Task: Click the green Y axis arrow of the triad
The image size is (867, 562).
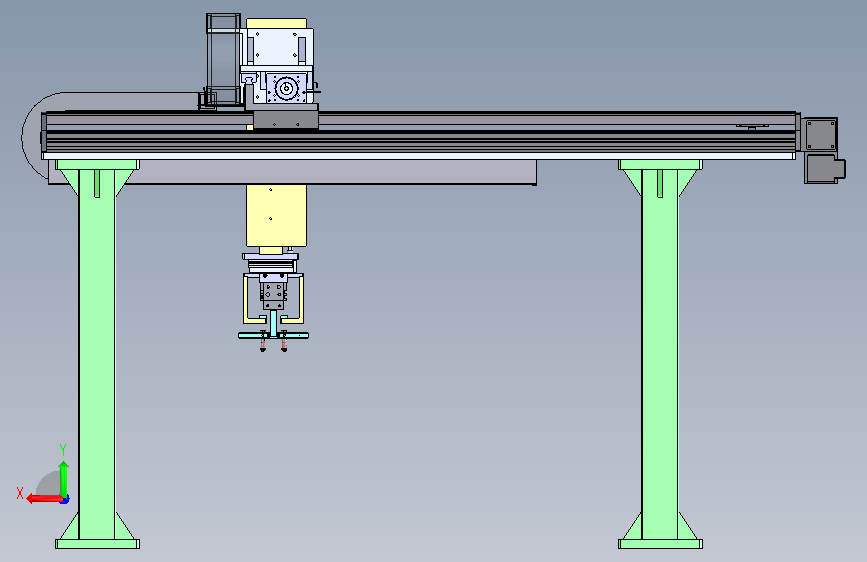Action: 64,478
